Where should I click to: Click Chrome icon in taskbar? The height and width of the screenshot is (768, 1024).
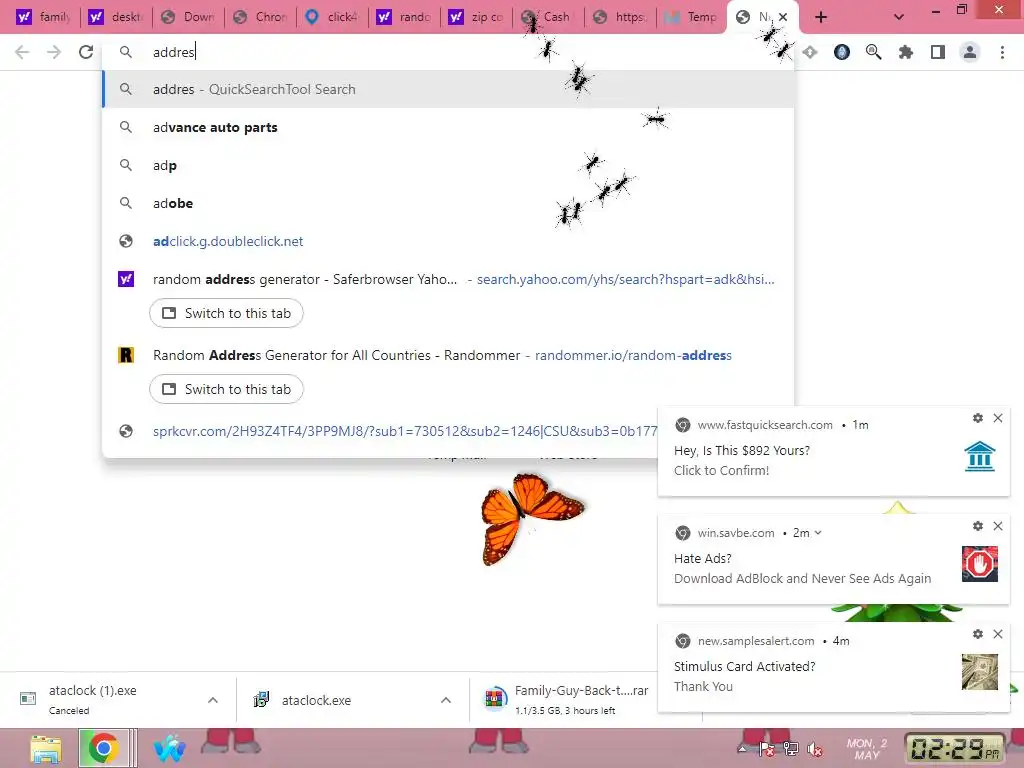click(x=103, y=748)
